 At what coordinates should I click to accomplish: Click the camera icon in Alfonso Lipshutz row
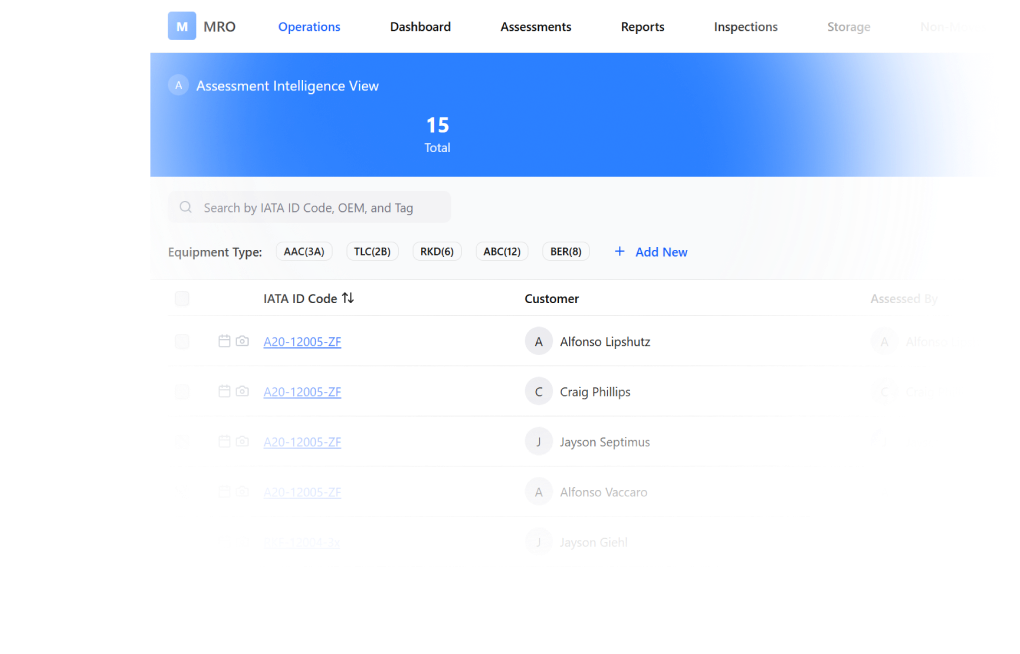[x=242, y=341]
